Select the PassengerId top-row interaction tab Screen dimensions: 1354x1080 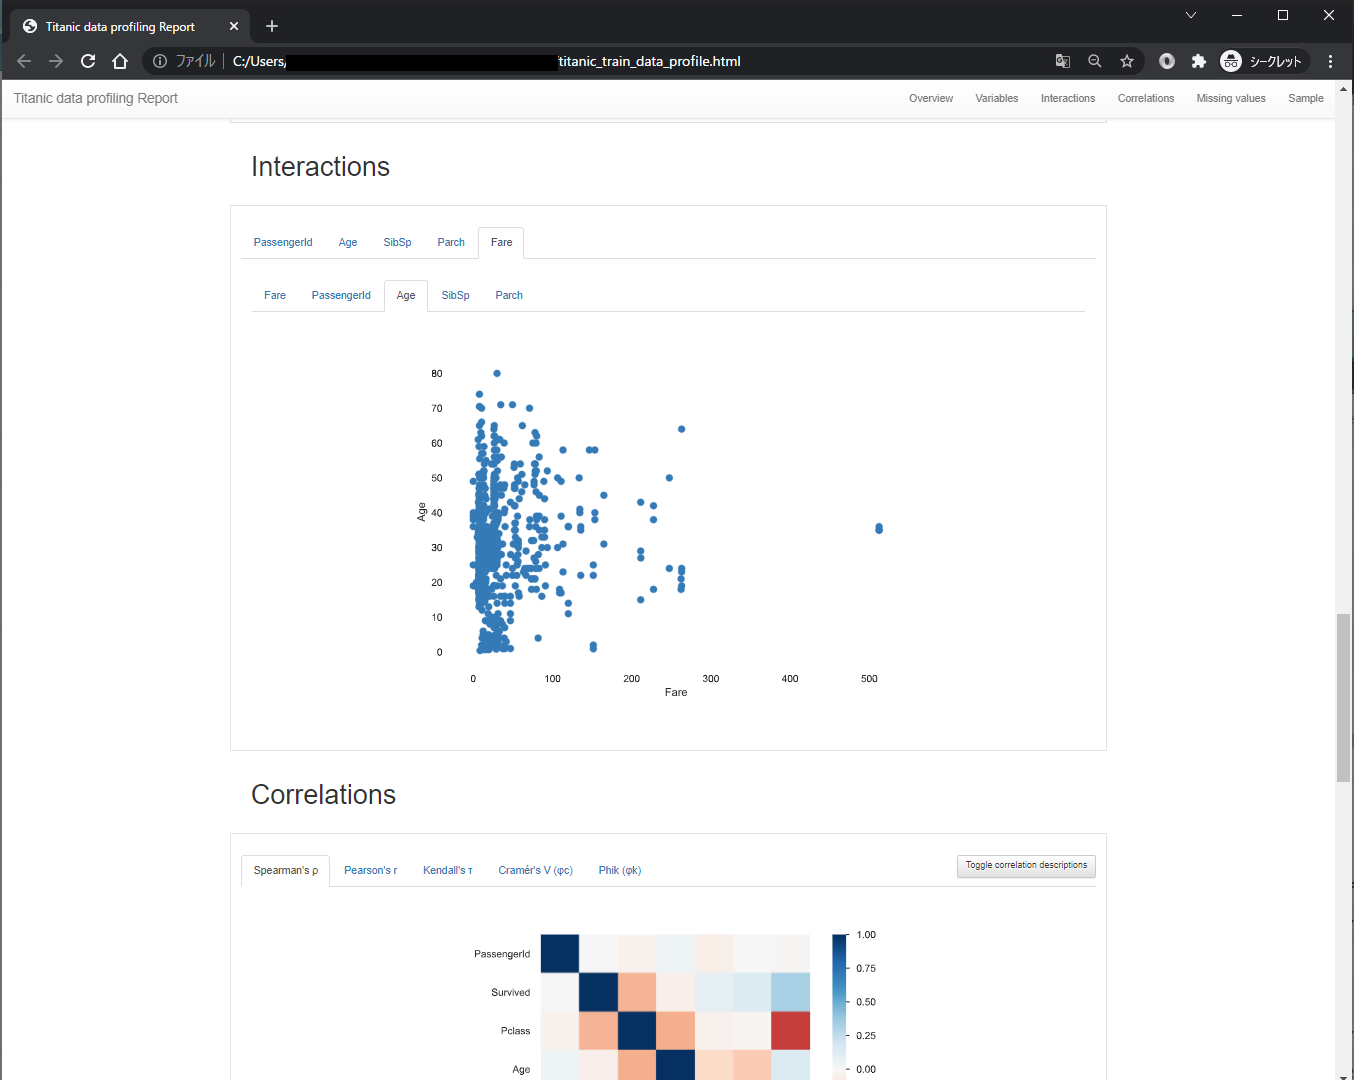click(x=283, y=242)
